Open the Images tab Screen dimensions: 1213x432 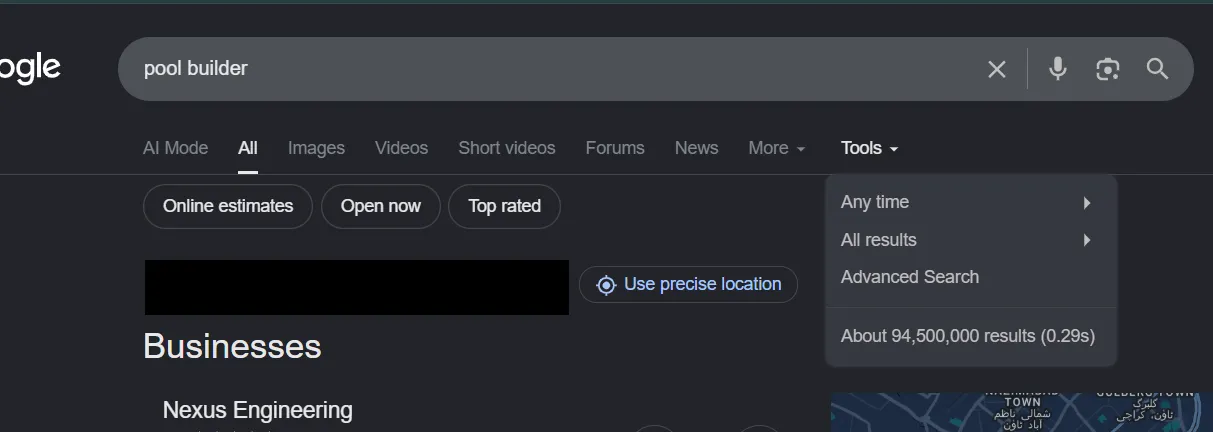pos(316,148)
